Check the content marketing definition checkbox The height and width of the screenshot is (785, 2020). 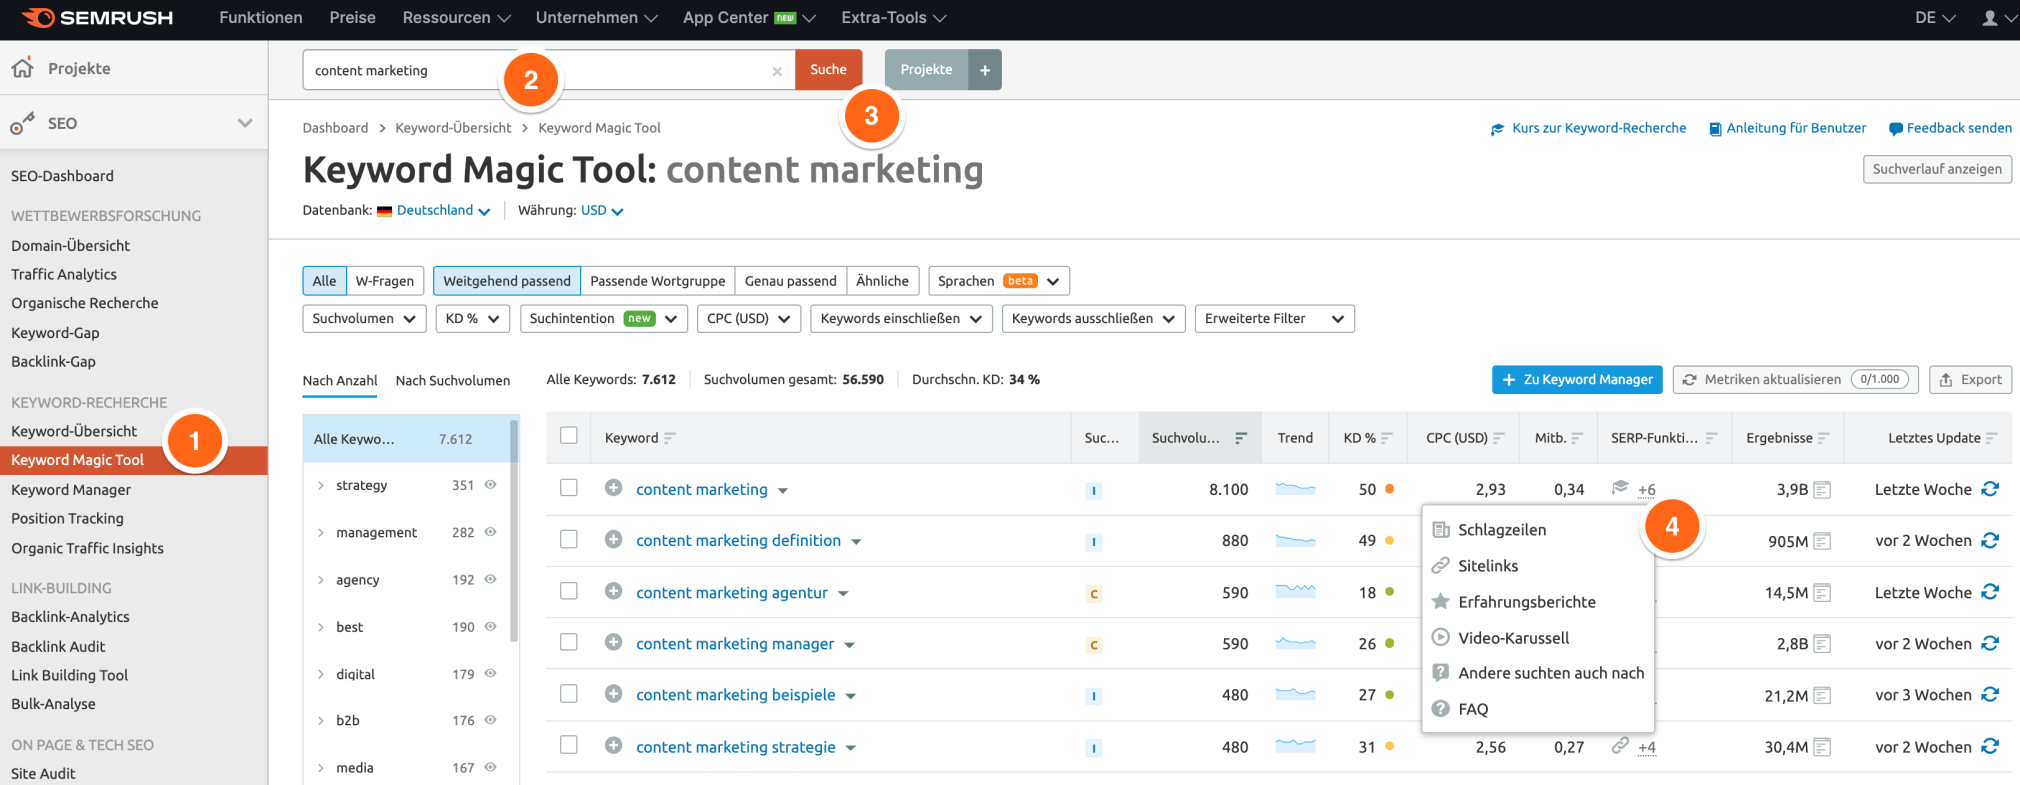click(x=569, y=539)
